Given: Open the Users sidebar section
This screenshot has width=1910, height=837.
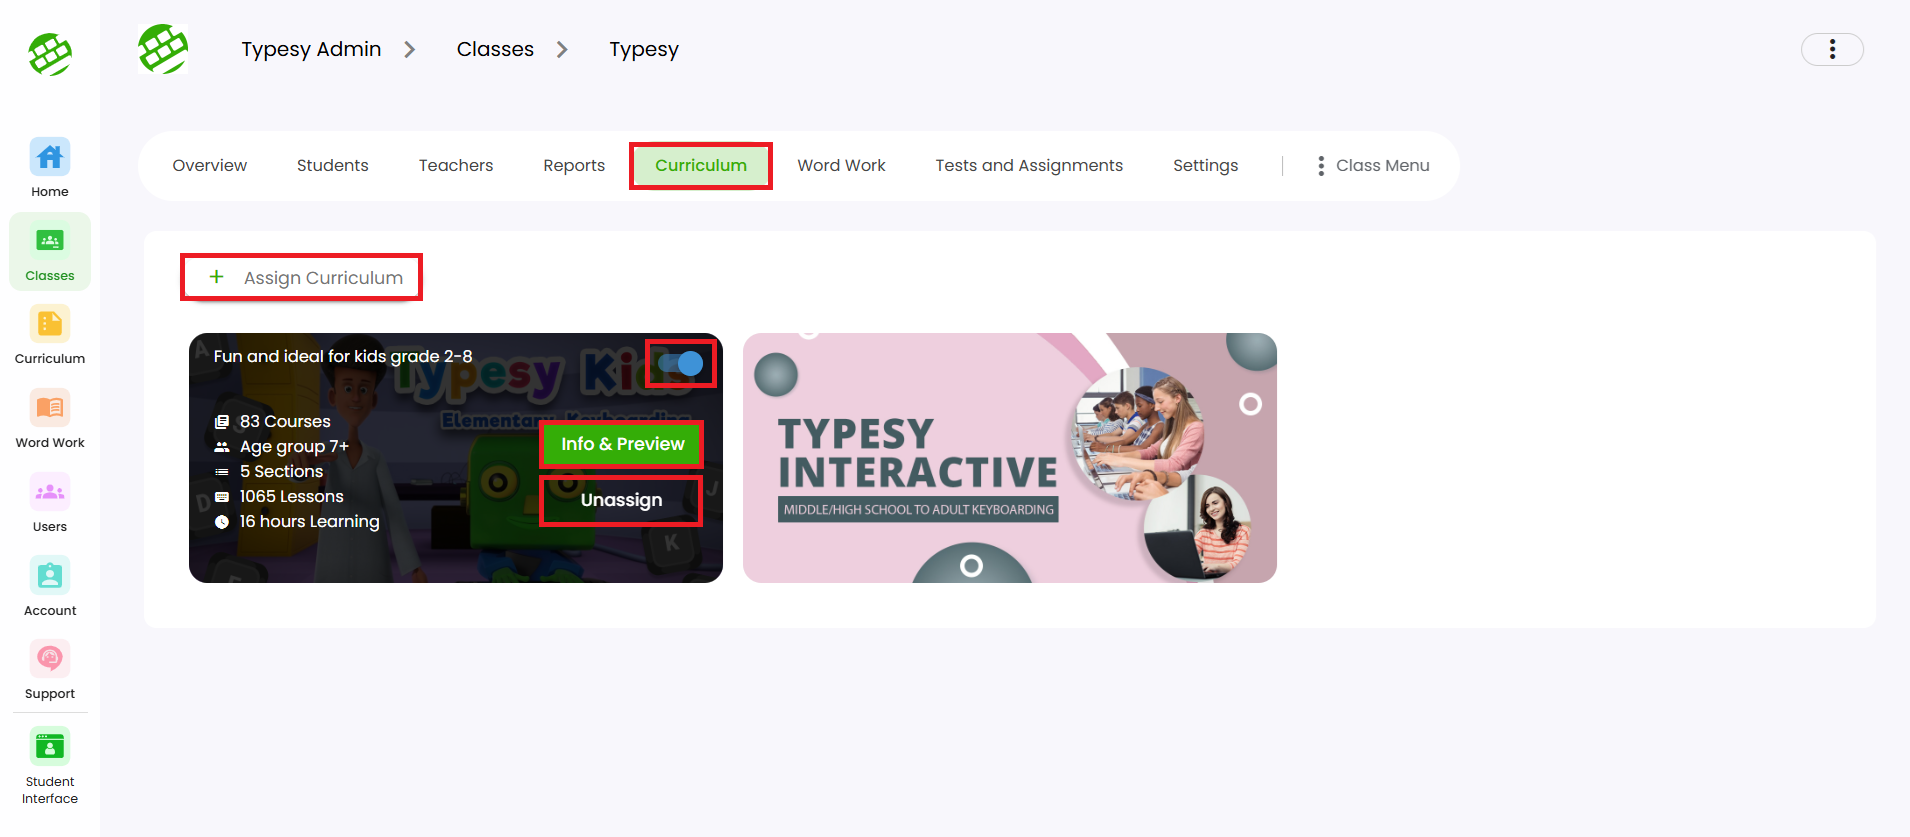Looking at the screenshot, I should point(50,503).
